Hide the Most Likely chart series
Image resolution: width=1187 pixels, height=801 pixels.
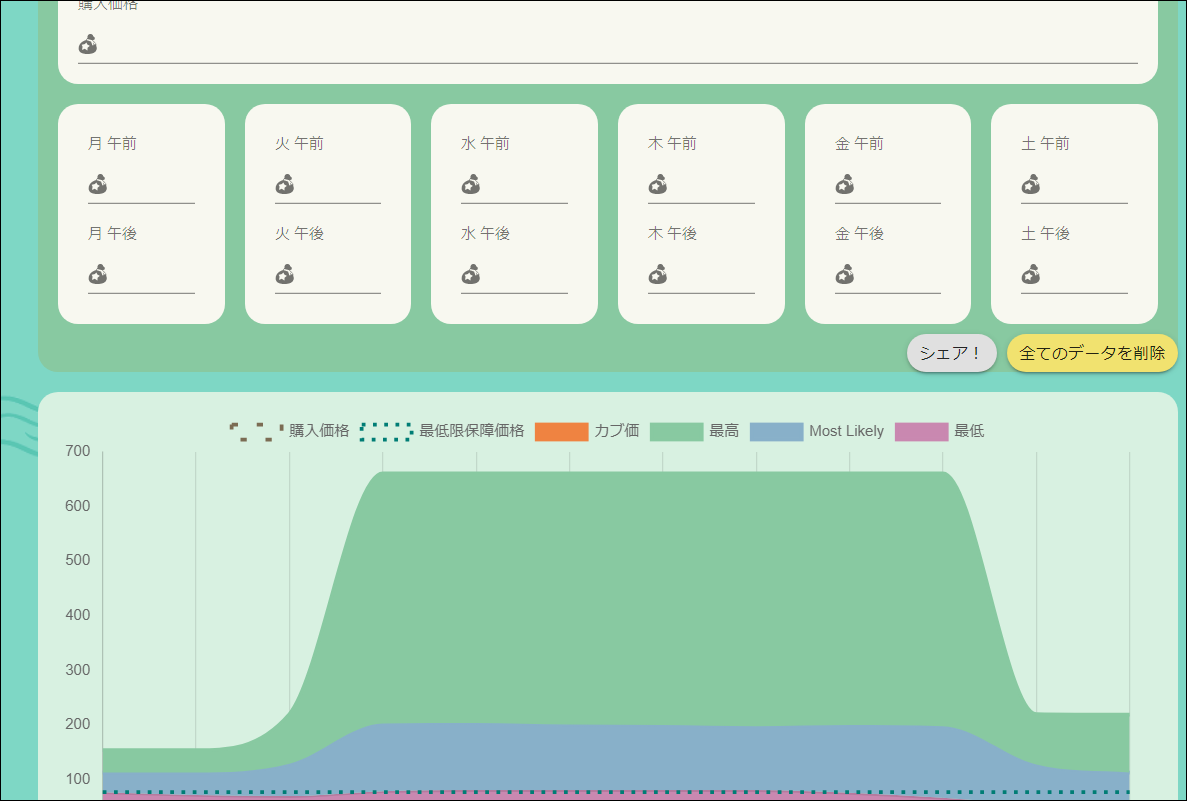[817, 431]
